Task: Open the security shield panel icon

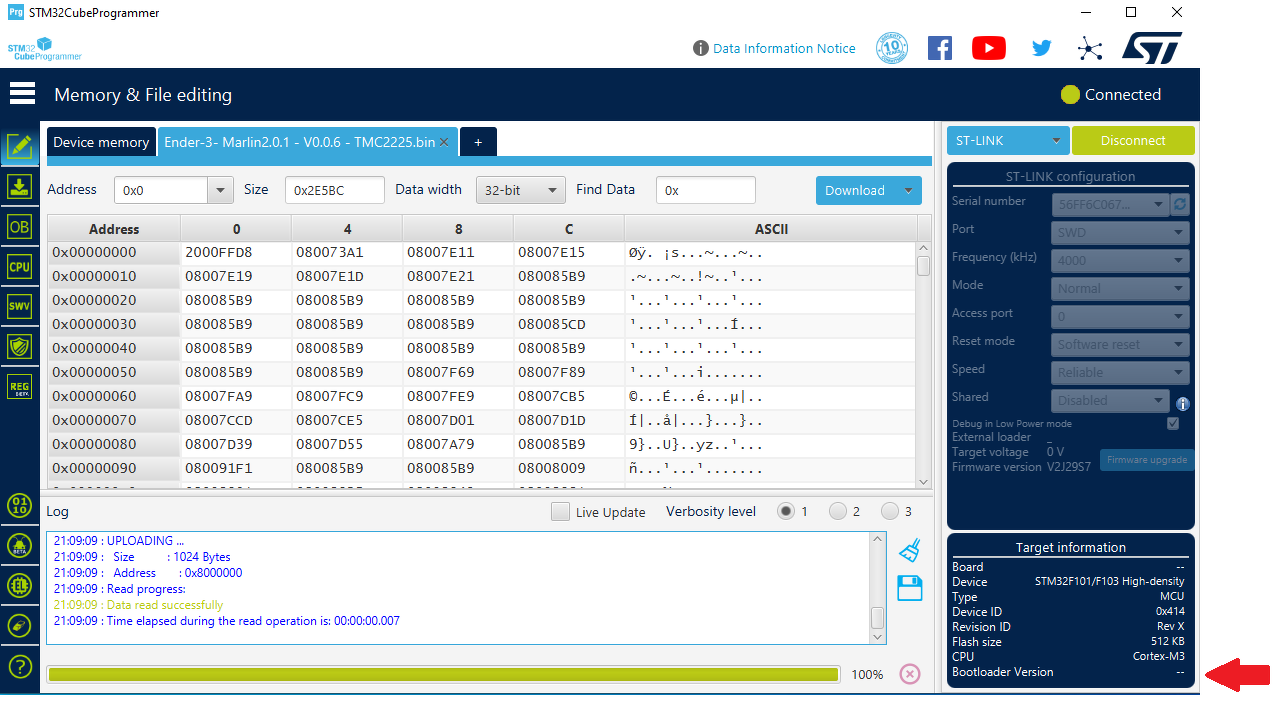Action: pyautogui.click(x=20, y=346)
